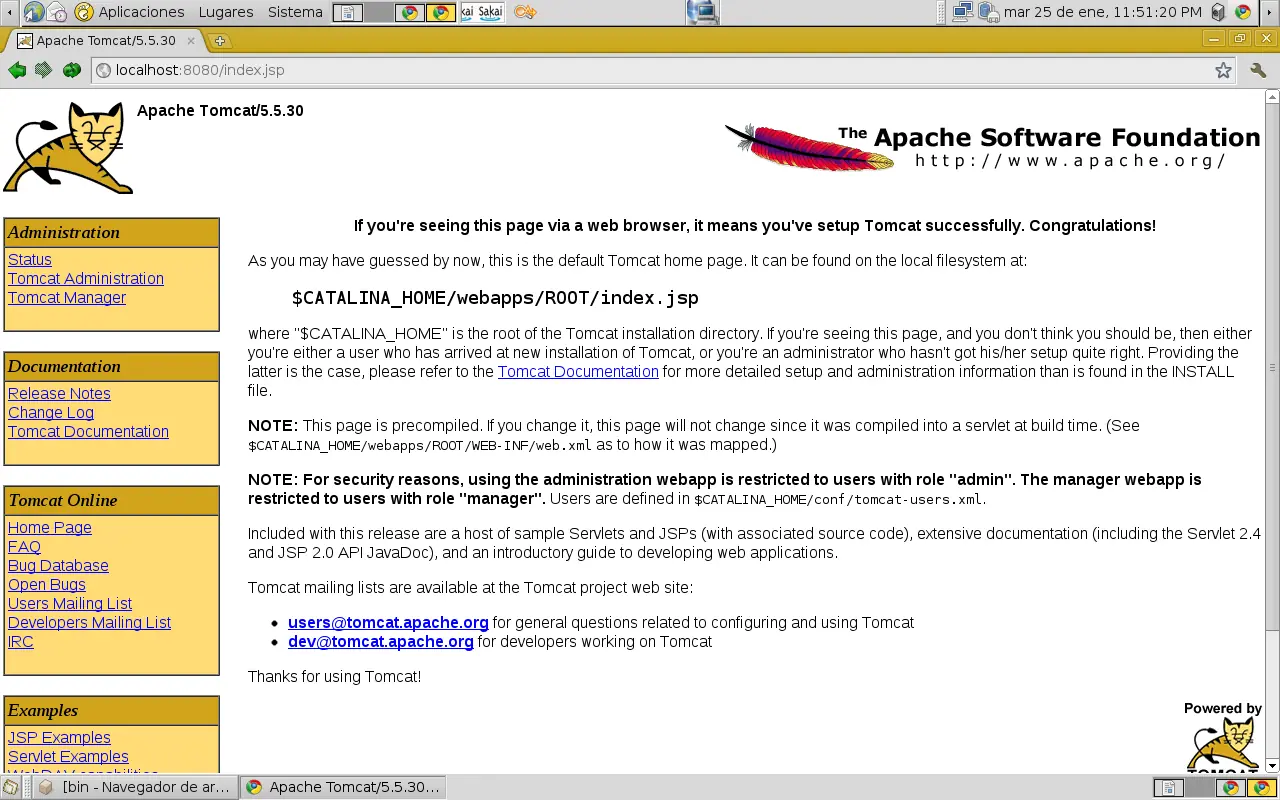Click the Tomcat cat logo at top left
This screenshot has width=1280, height=800.
click(68, 147)
